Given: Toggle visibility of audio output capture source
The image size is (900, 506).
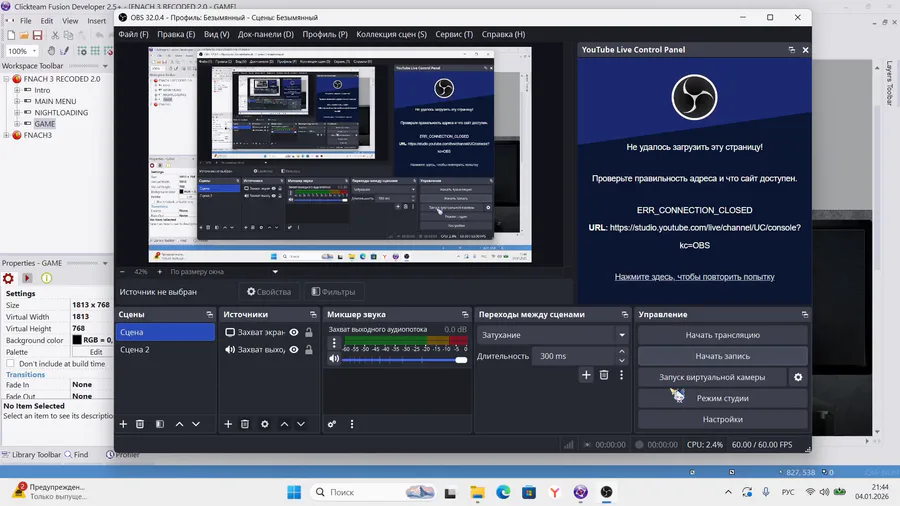Looking at the screenshot, I should pyautogui.click(x=294, y=349).
